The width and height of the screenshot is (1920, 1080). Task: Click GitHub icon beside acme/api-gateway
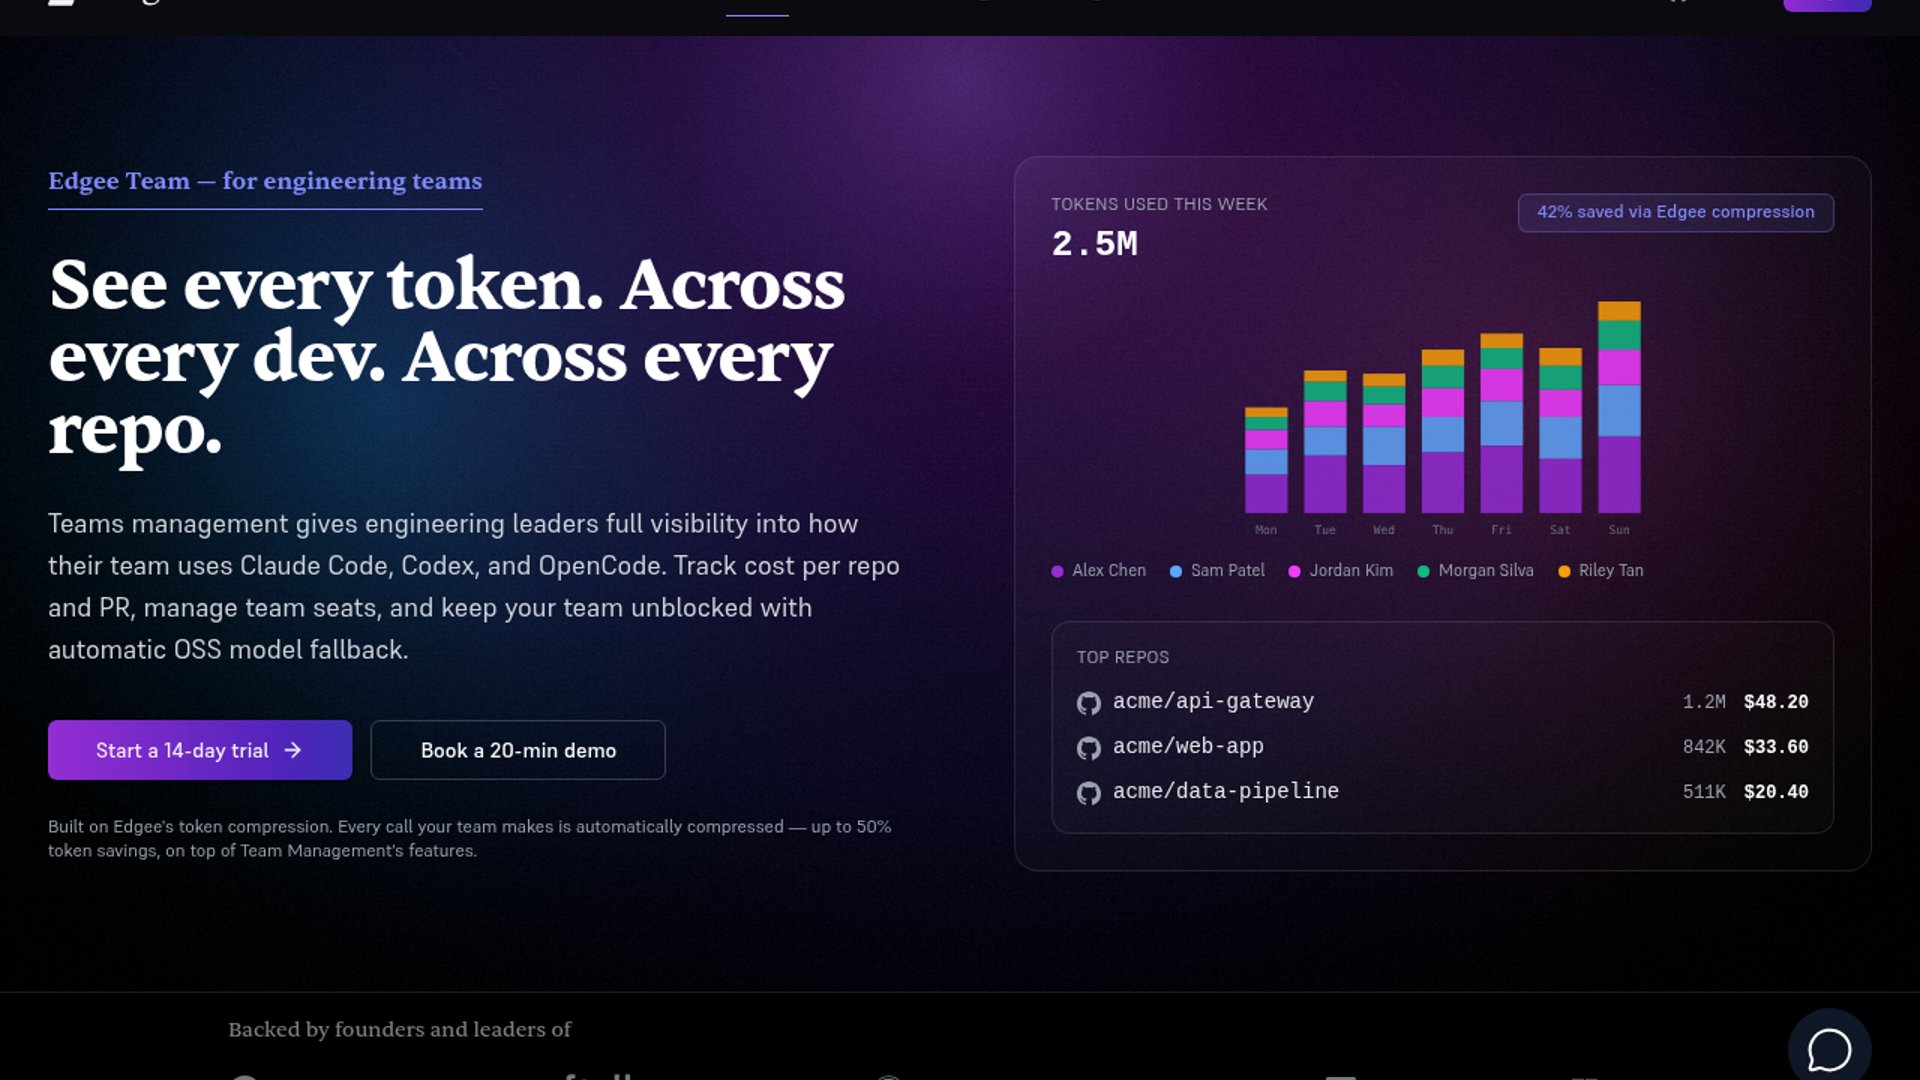point(1088,703)
